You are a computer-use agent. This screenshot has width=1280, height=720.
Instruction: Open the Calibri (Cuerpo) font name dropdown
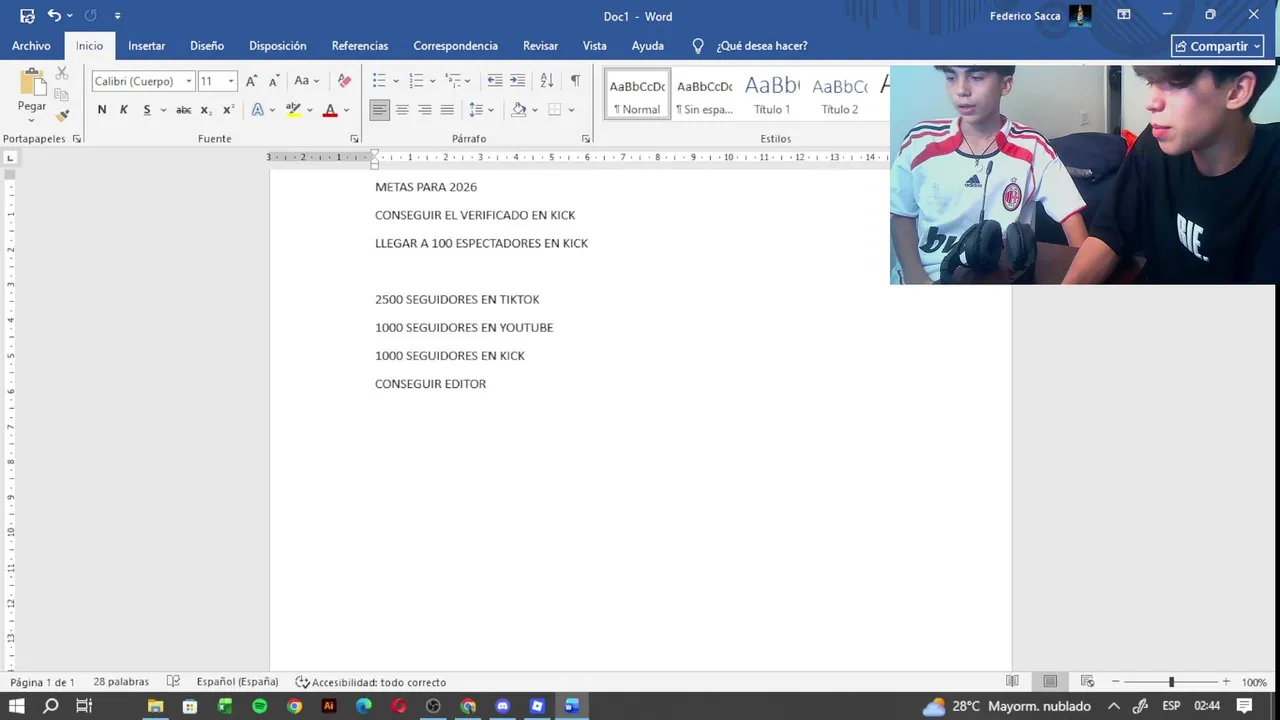(x=188, y=81)
